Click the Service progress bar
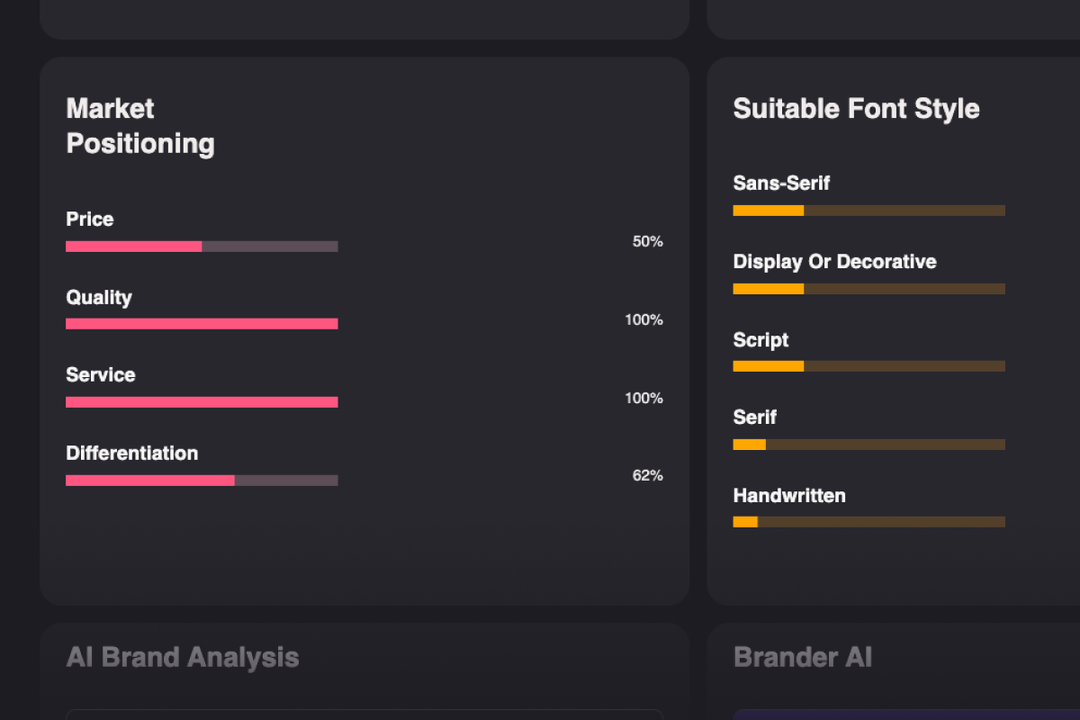The image size is (1080, 720). [x=202, y=402]
